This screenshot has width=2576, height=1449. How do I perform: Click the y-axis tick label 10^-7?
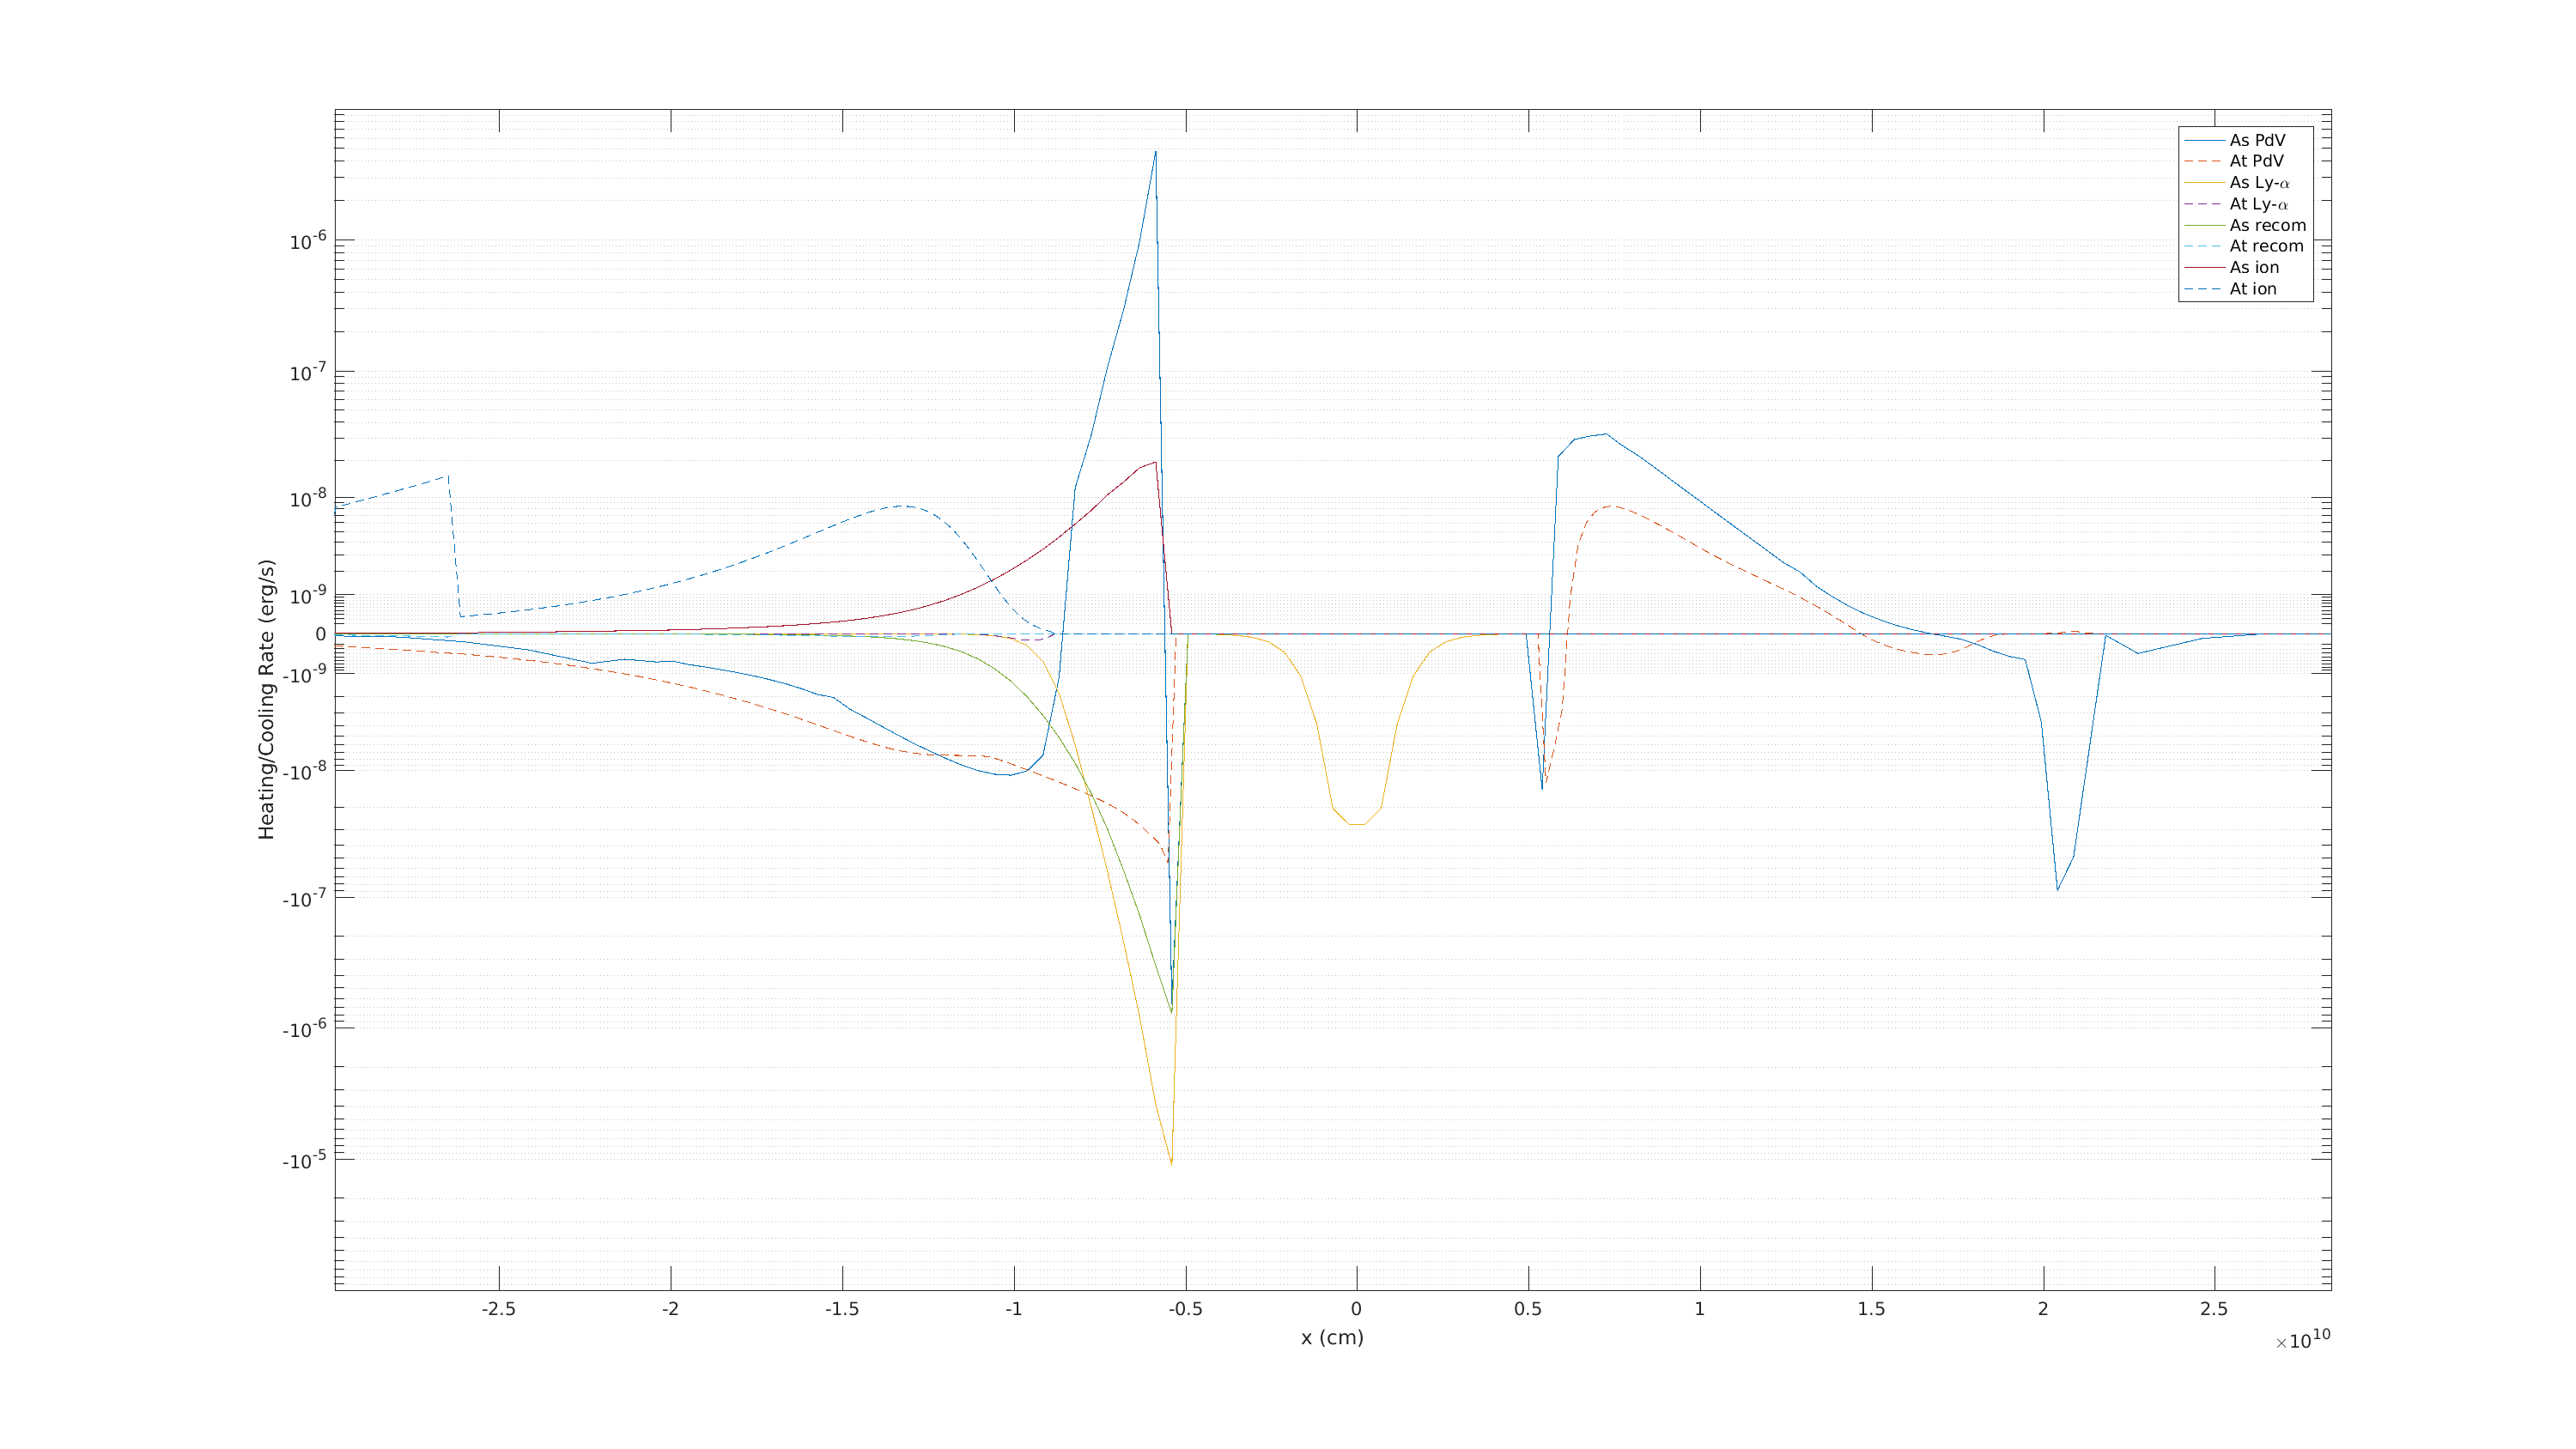click(x=308, y=372)
